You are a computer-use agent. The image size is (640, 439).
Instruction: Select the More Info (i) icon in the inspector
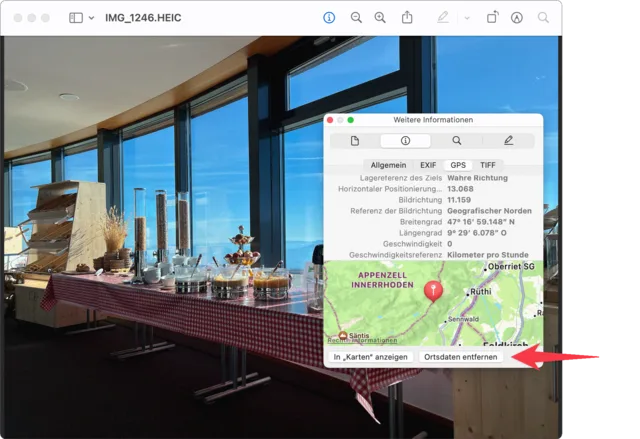tap(405, 141)
